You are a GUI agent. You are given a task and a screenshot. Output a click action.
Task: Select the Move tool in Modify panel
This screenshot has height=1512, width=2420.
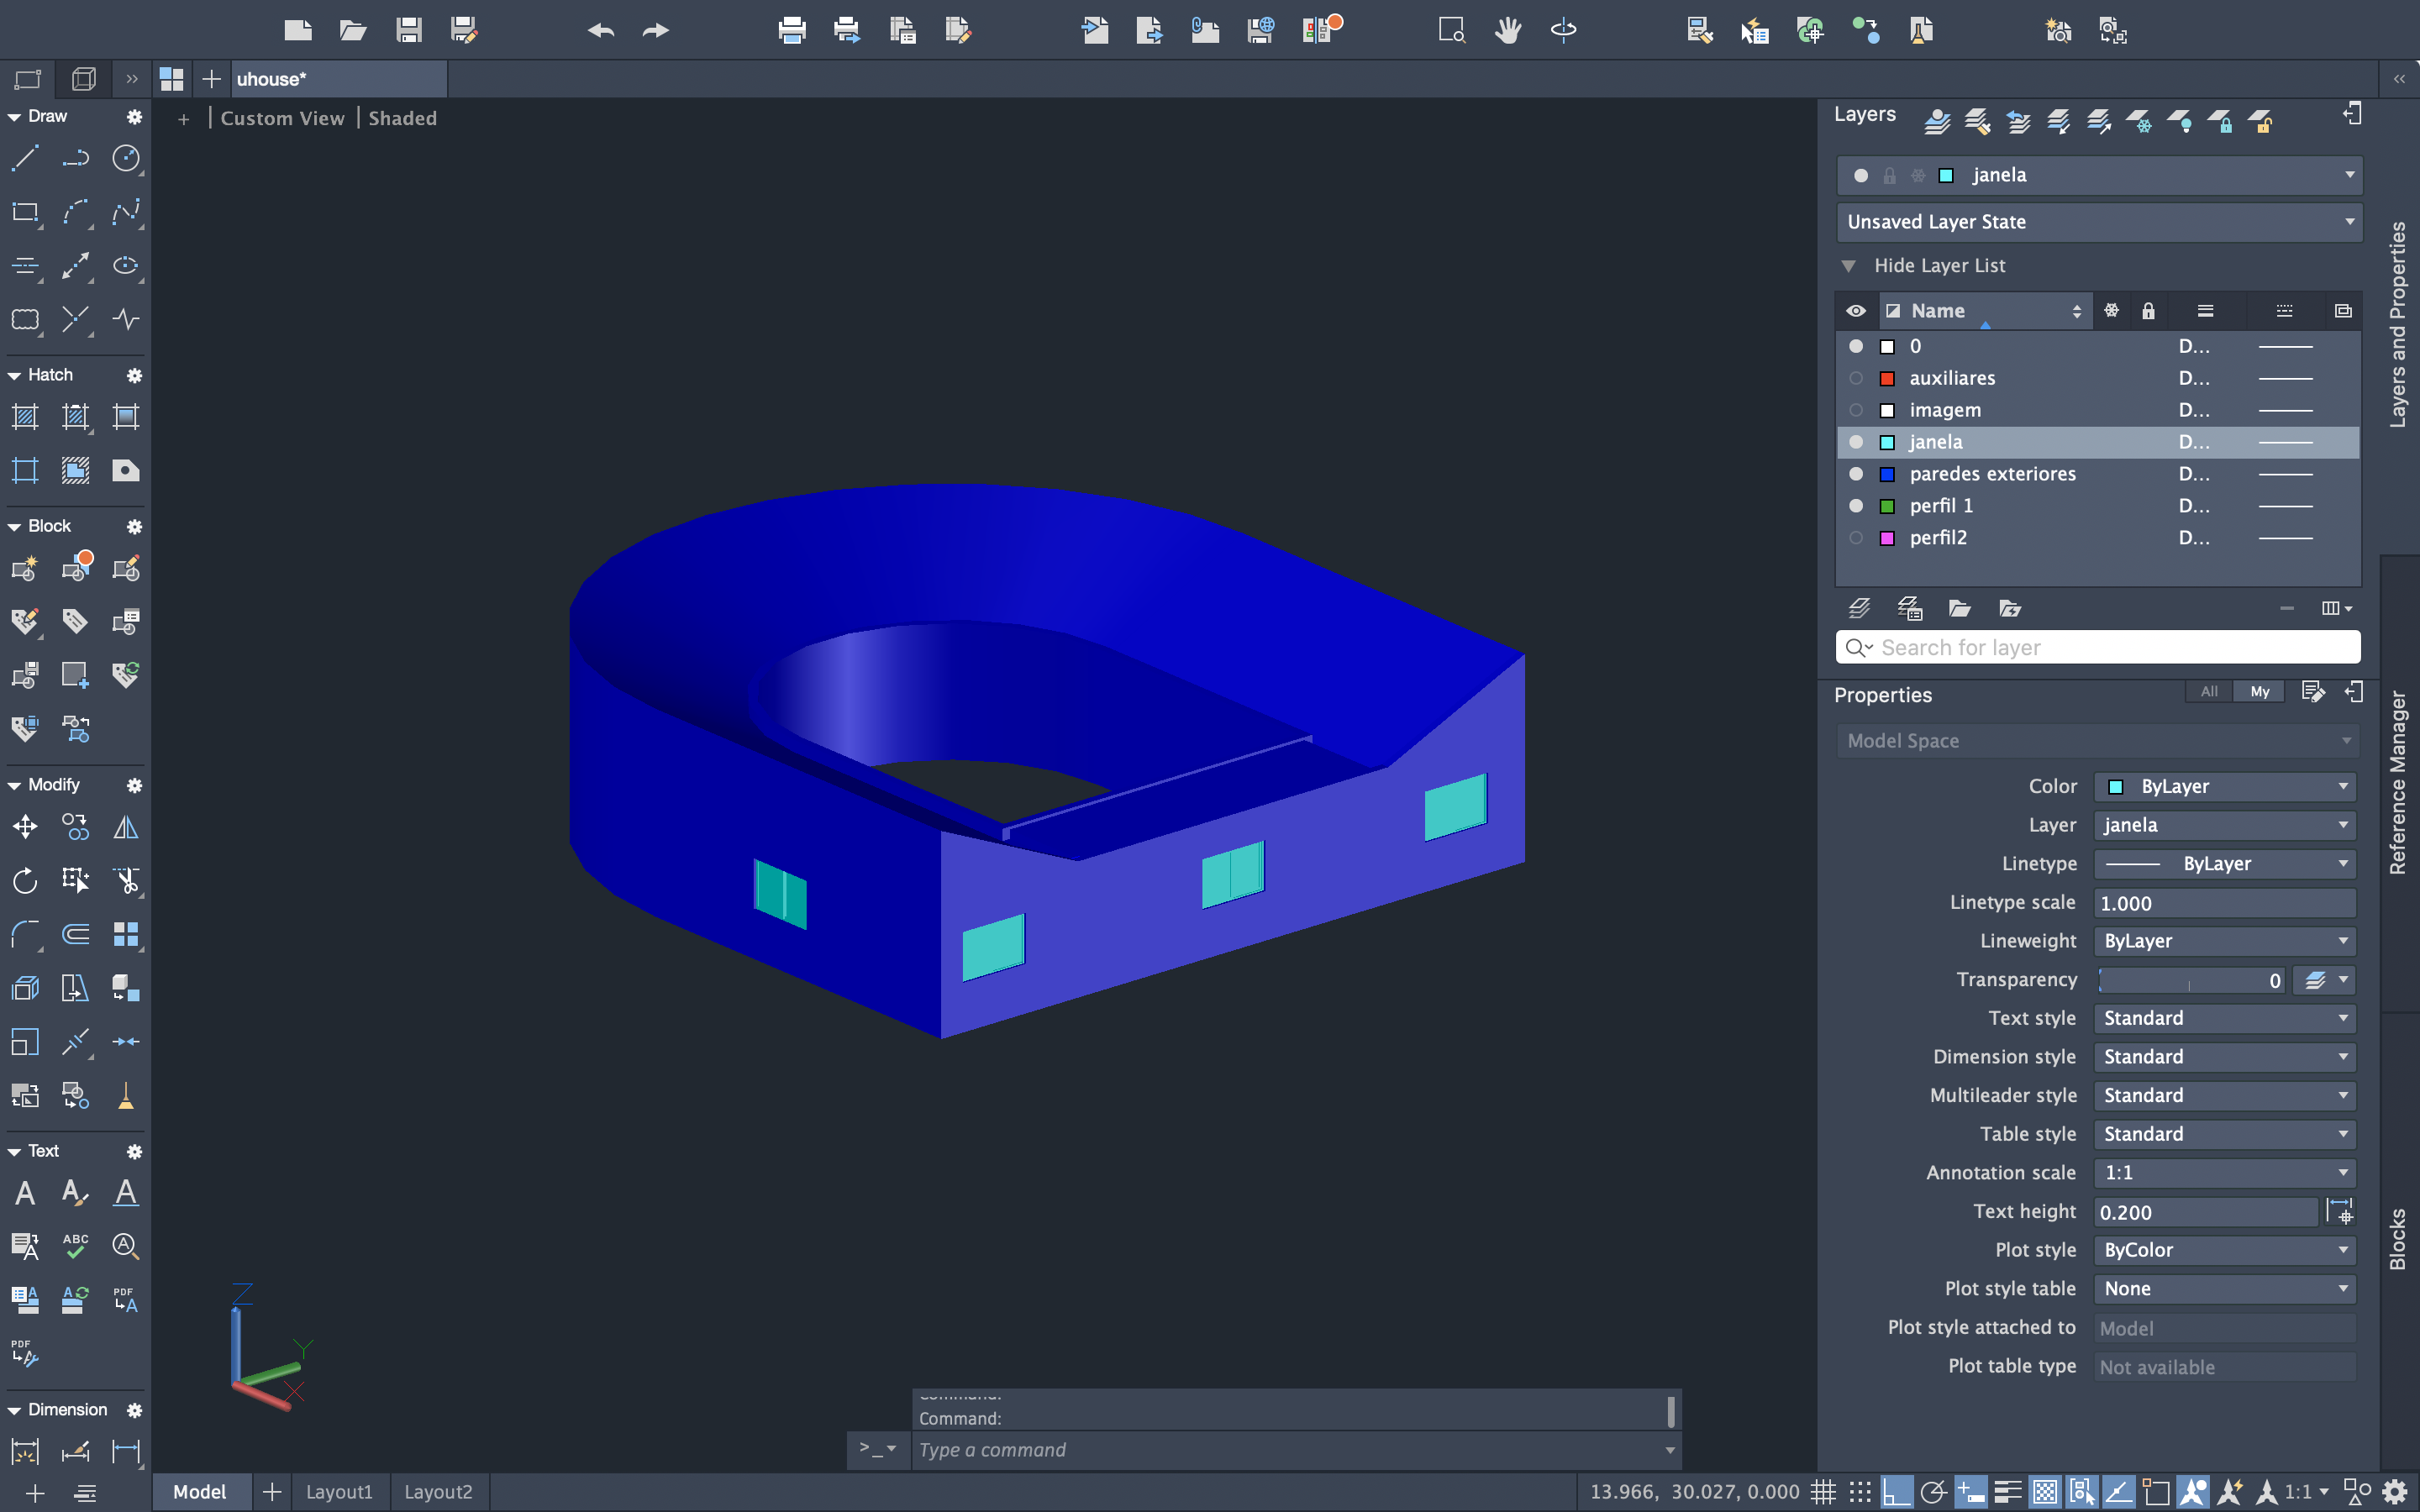pos(25,827)
